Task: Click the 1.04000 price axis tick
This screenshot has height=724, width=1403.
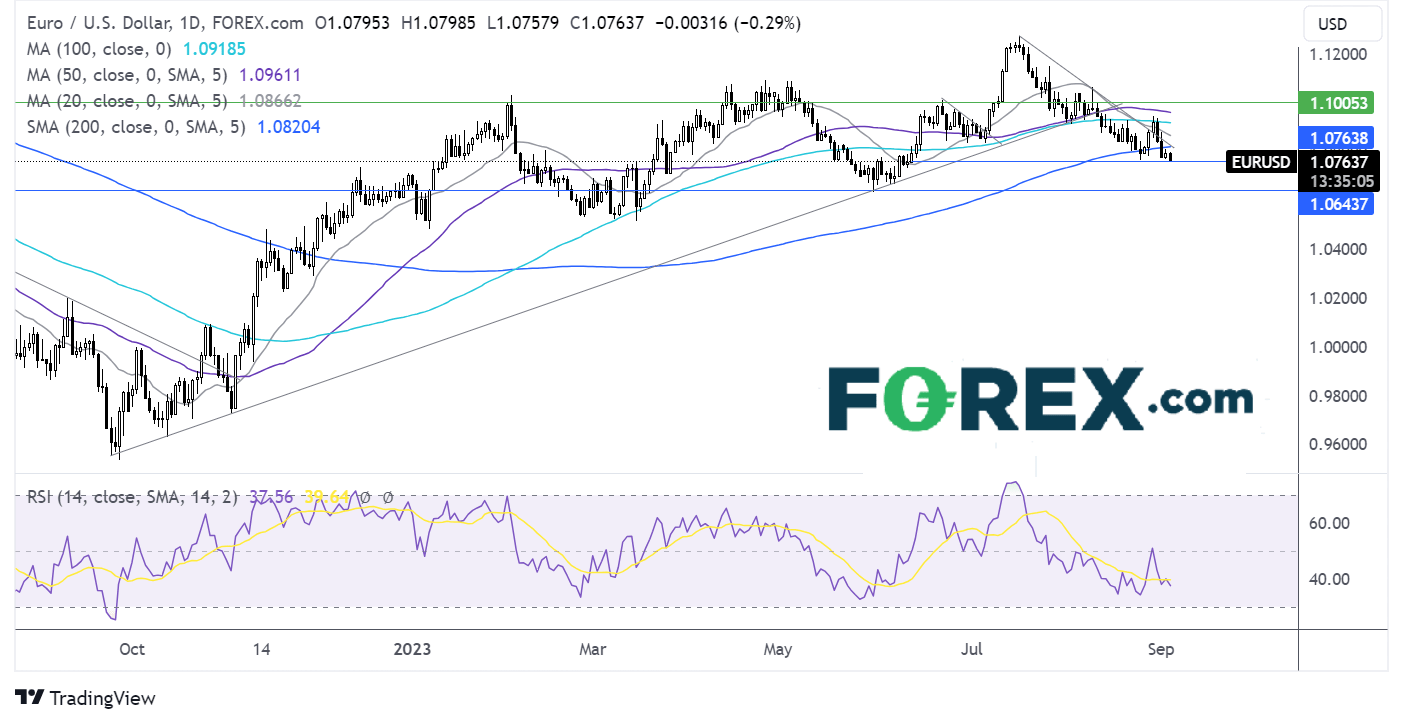Action: click(1339, 249)
